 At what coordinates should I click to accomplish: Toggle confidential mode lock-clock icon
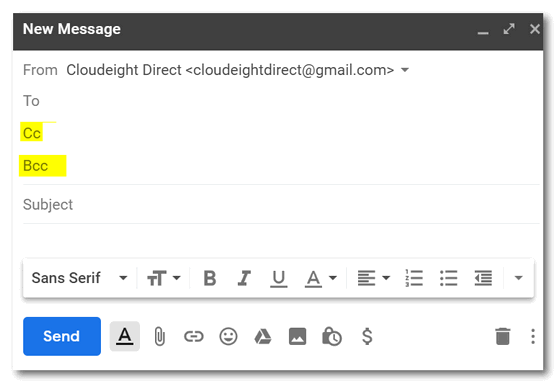coord(331,336)
